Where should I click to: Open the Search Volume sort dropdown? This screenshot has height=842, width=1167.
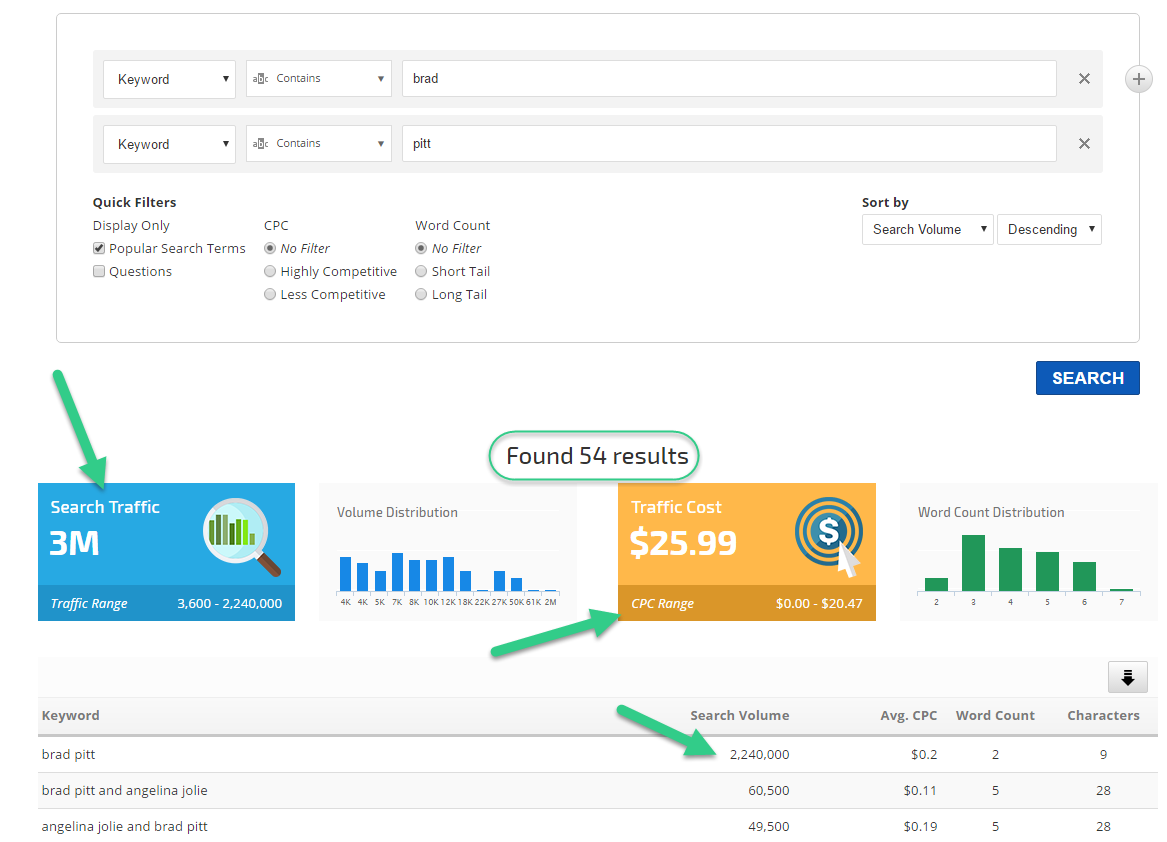coord(927,230)
